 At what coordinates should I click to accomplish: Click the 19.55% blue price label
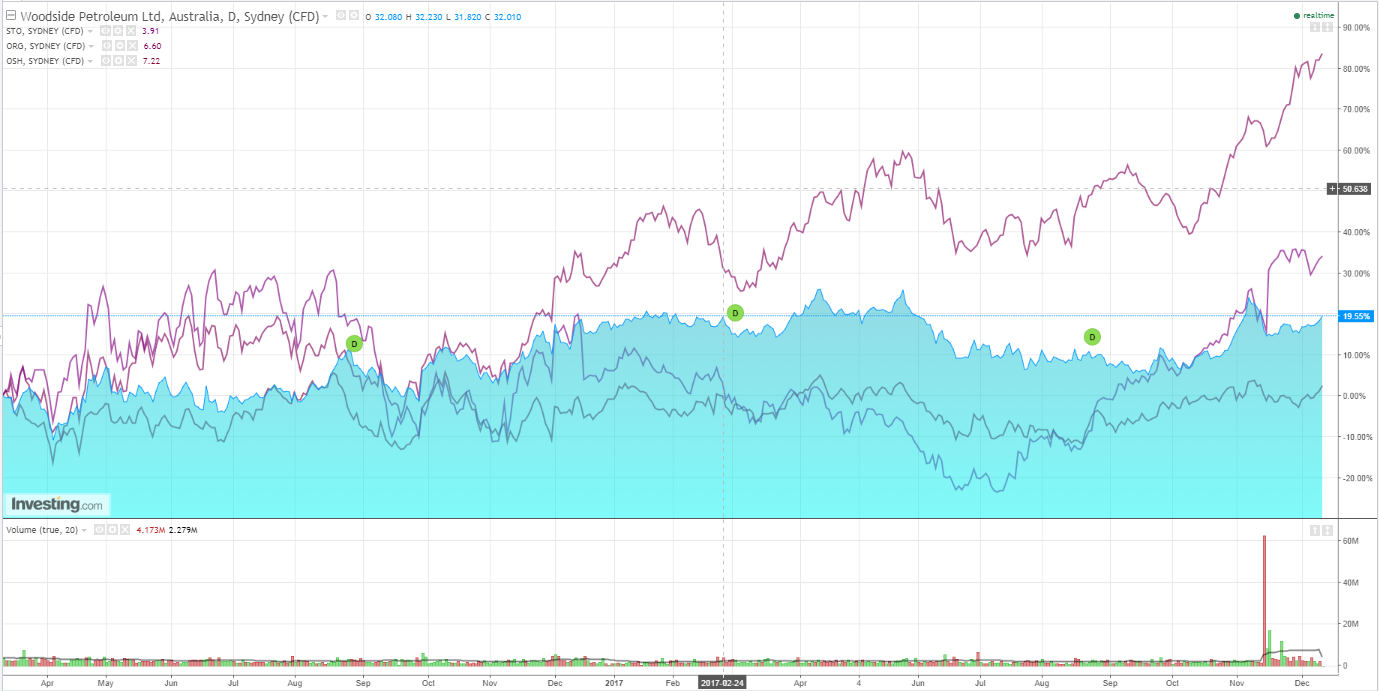[x=1356, y=316]
